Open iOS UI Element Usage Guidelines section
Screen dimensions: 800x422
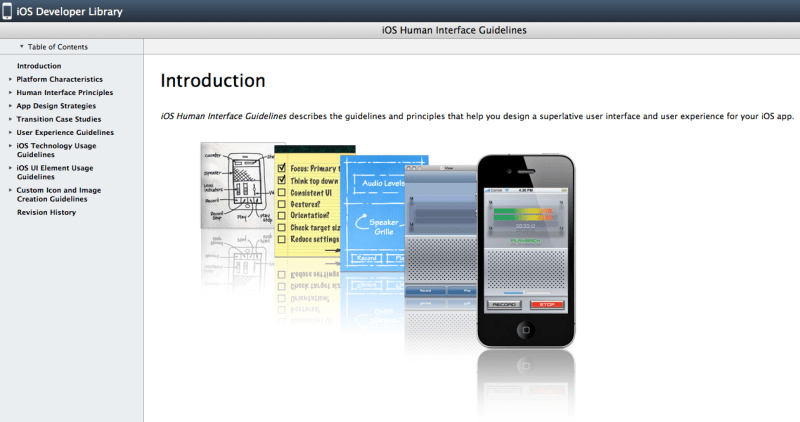point(55,172)
